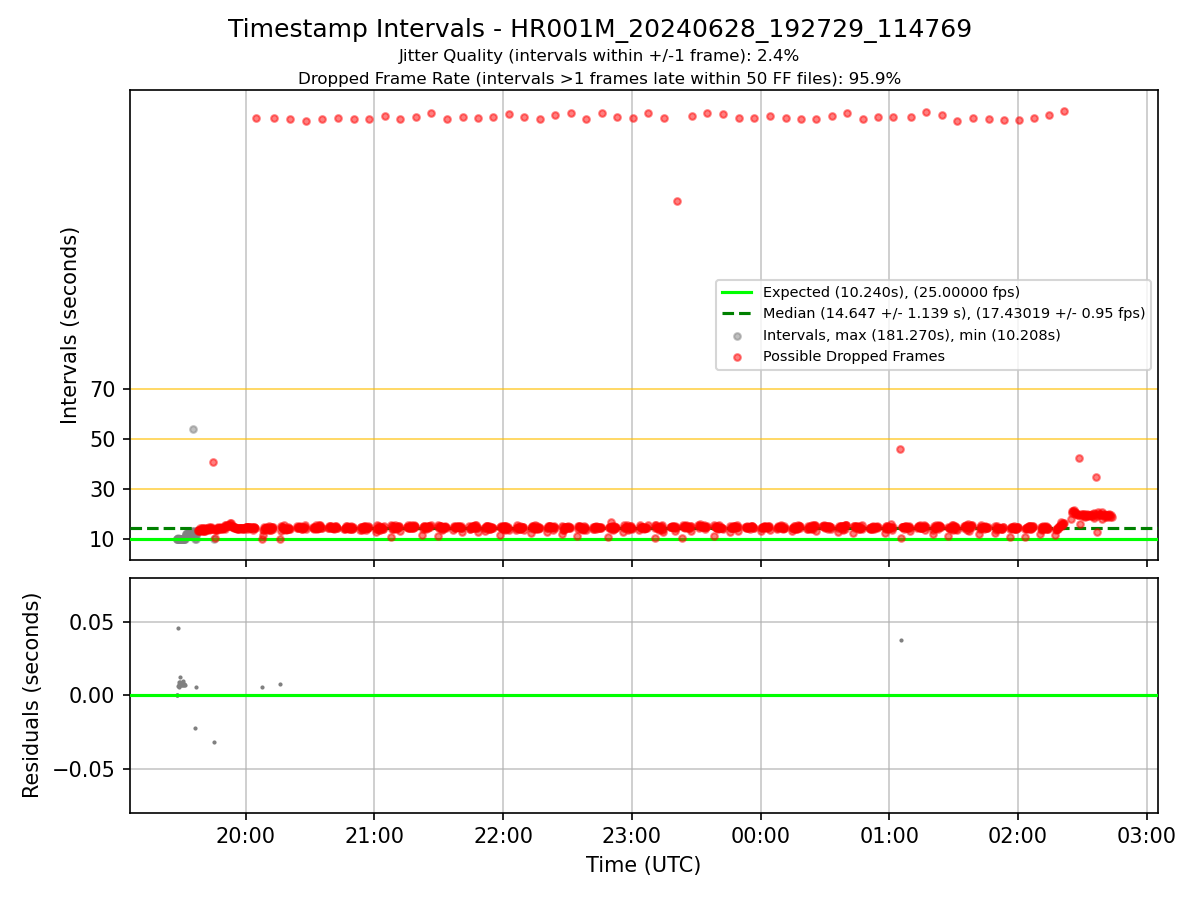
Task: Click the Residuals (seconds) axis label
Action: pyautogui.click(x=32, y=695)
